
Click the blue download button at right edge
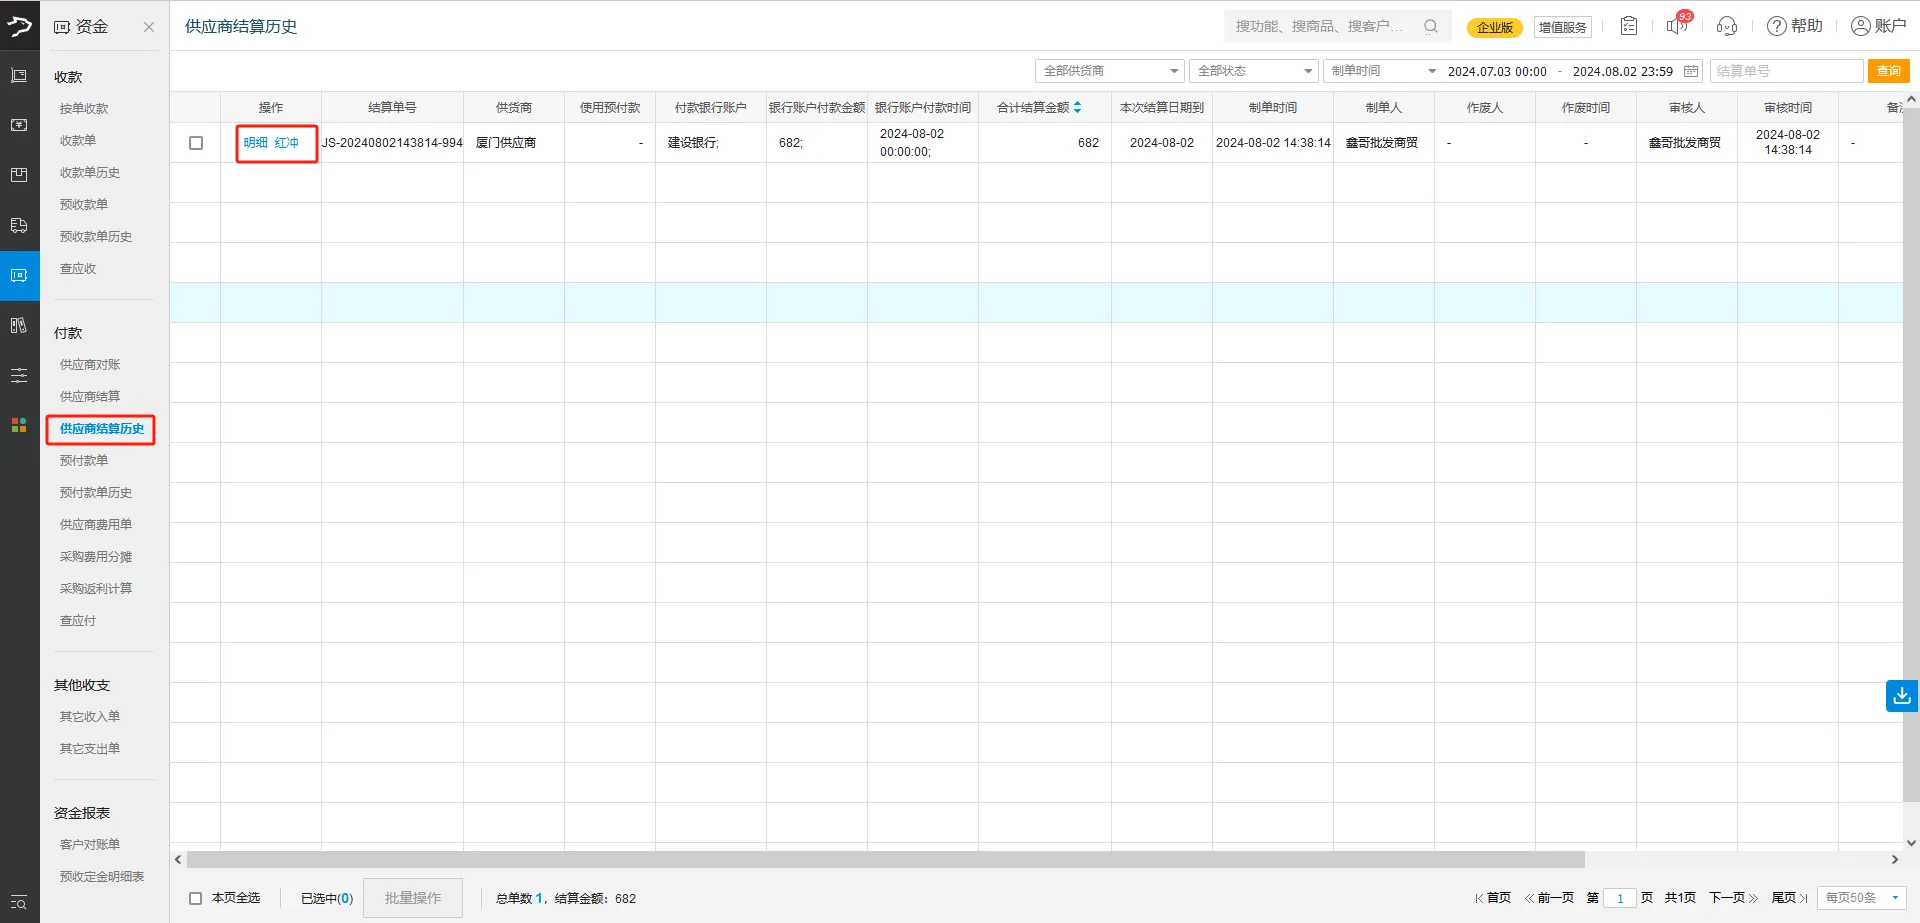[x=1901, y=695]
